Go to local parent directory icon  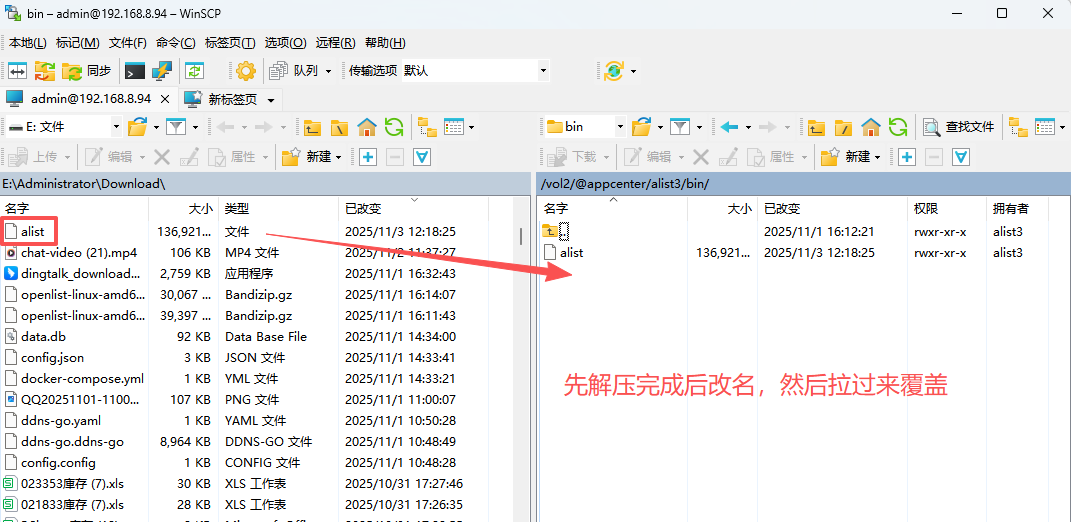(312, 127)
